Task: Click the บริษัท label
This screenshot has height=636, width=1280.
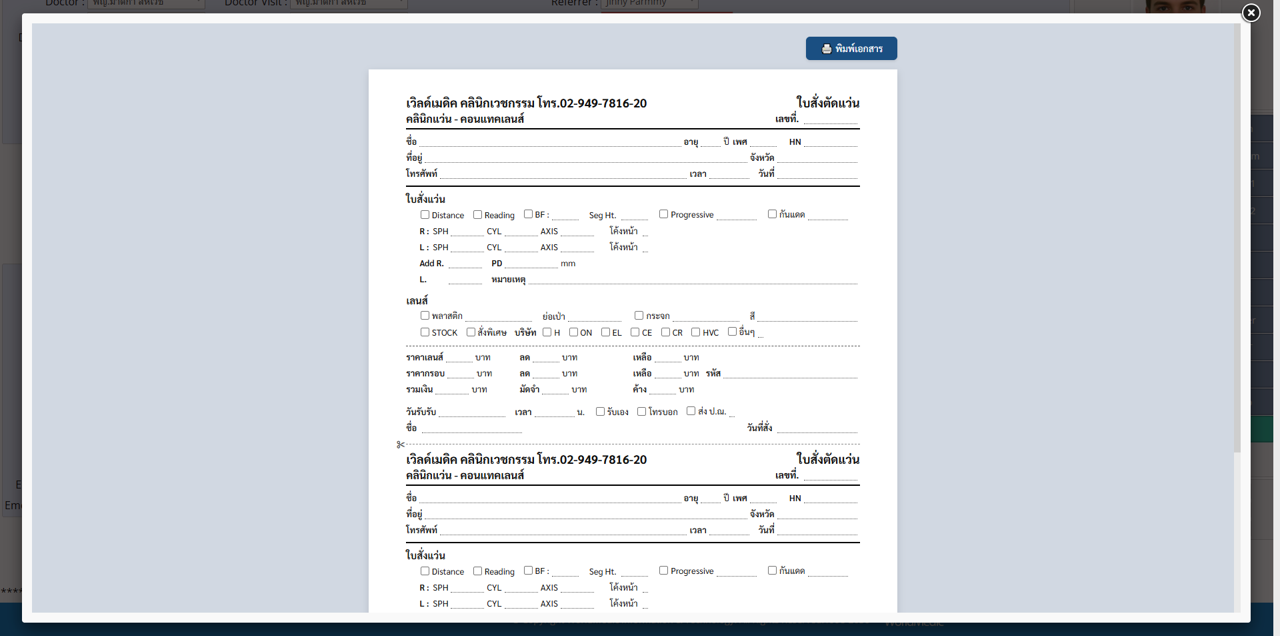Action: (526, 333)
